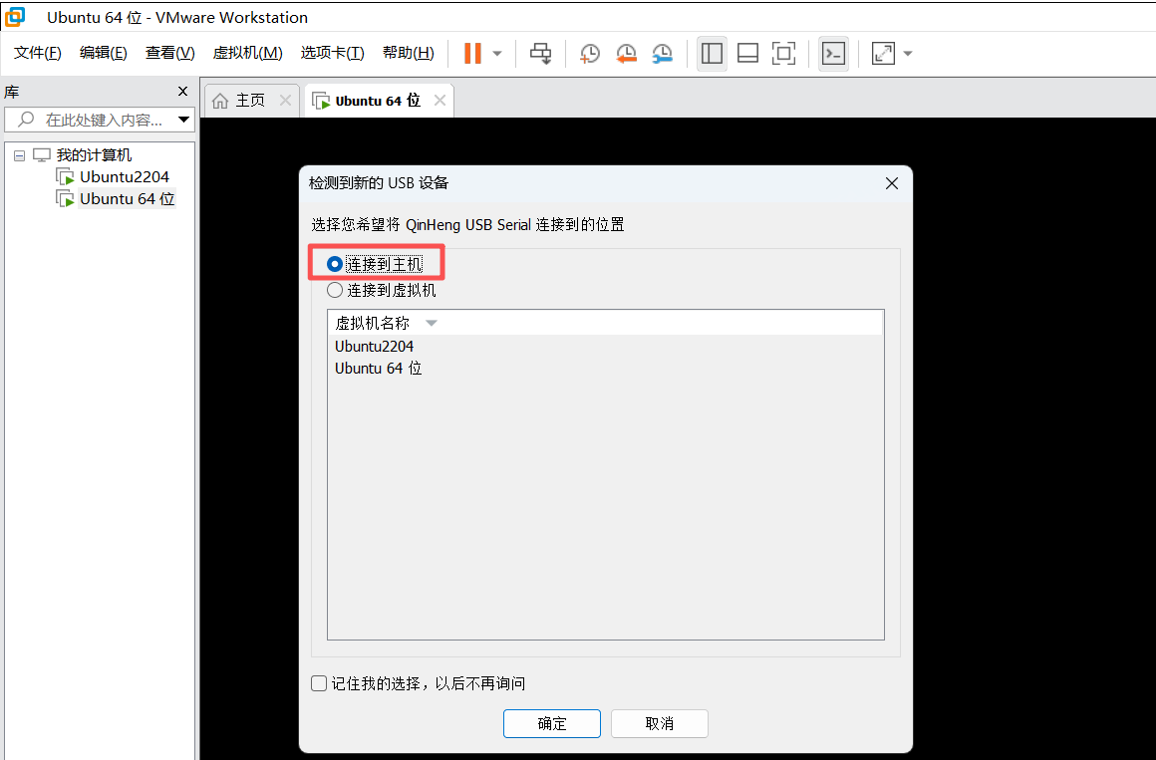Open the library search dropdown arrow
The image size is (1156, 760).
click(184, 119)
